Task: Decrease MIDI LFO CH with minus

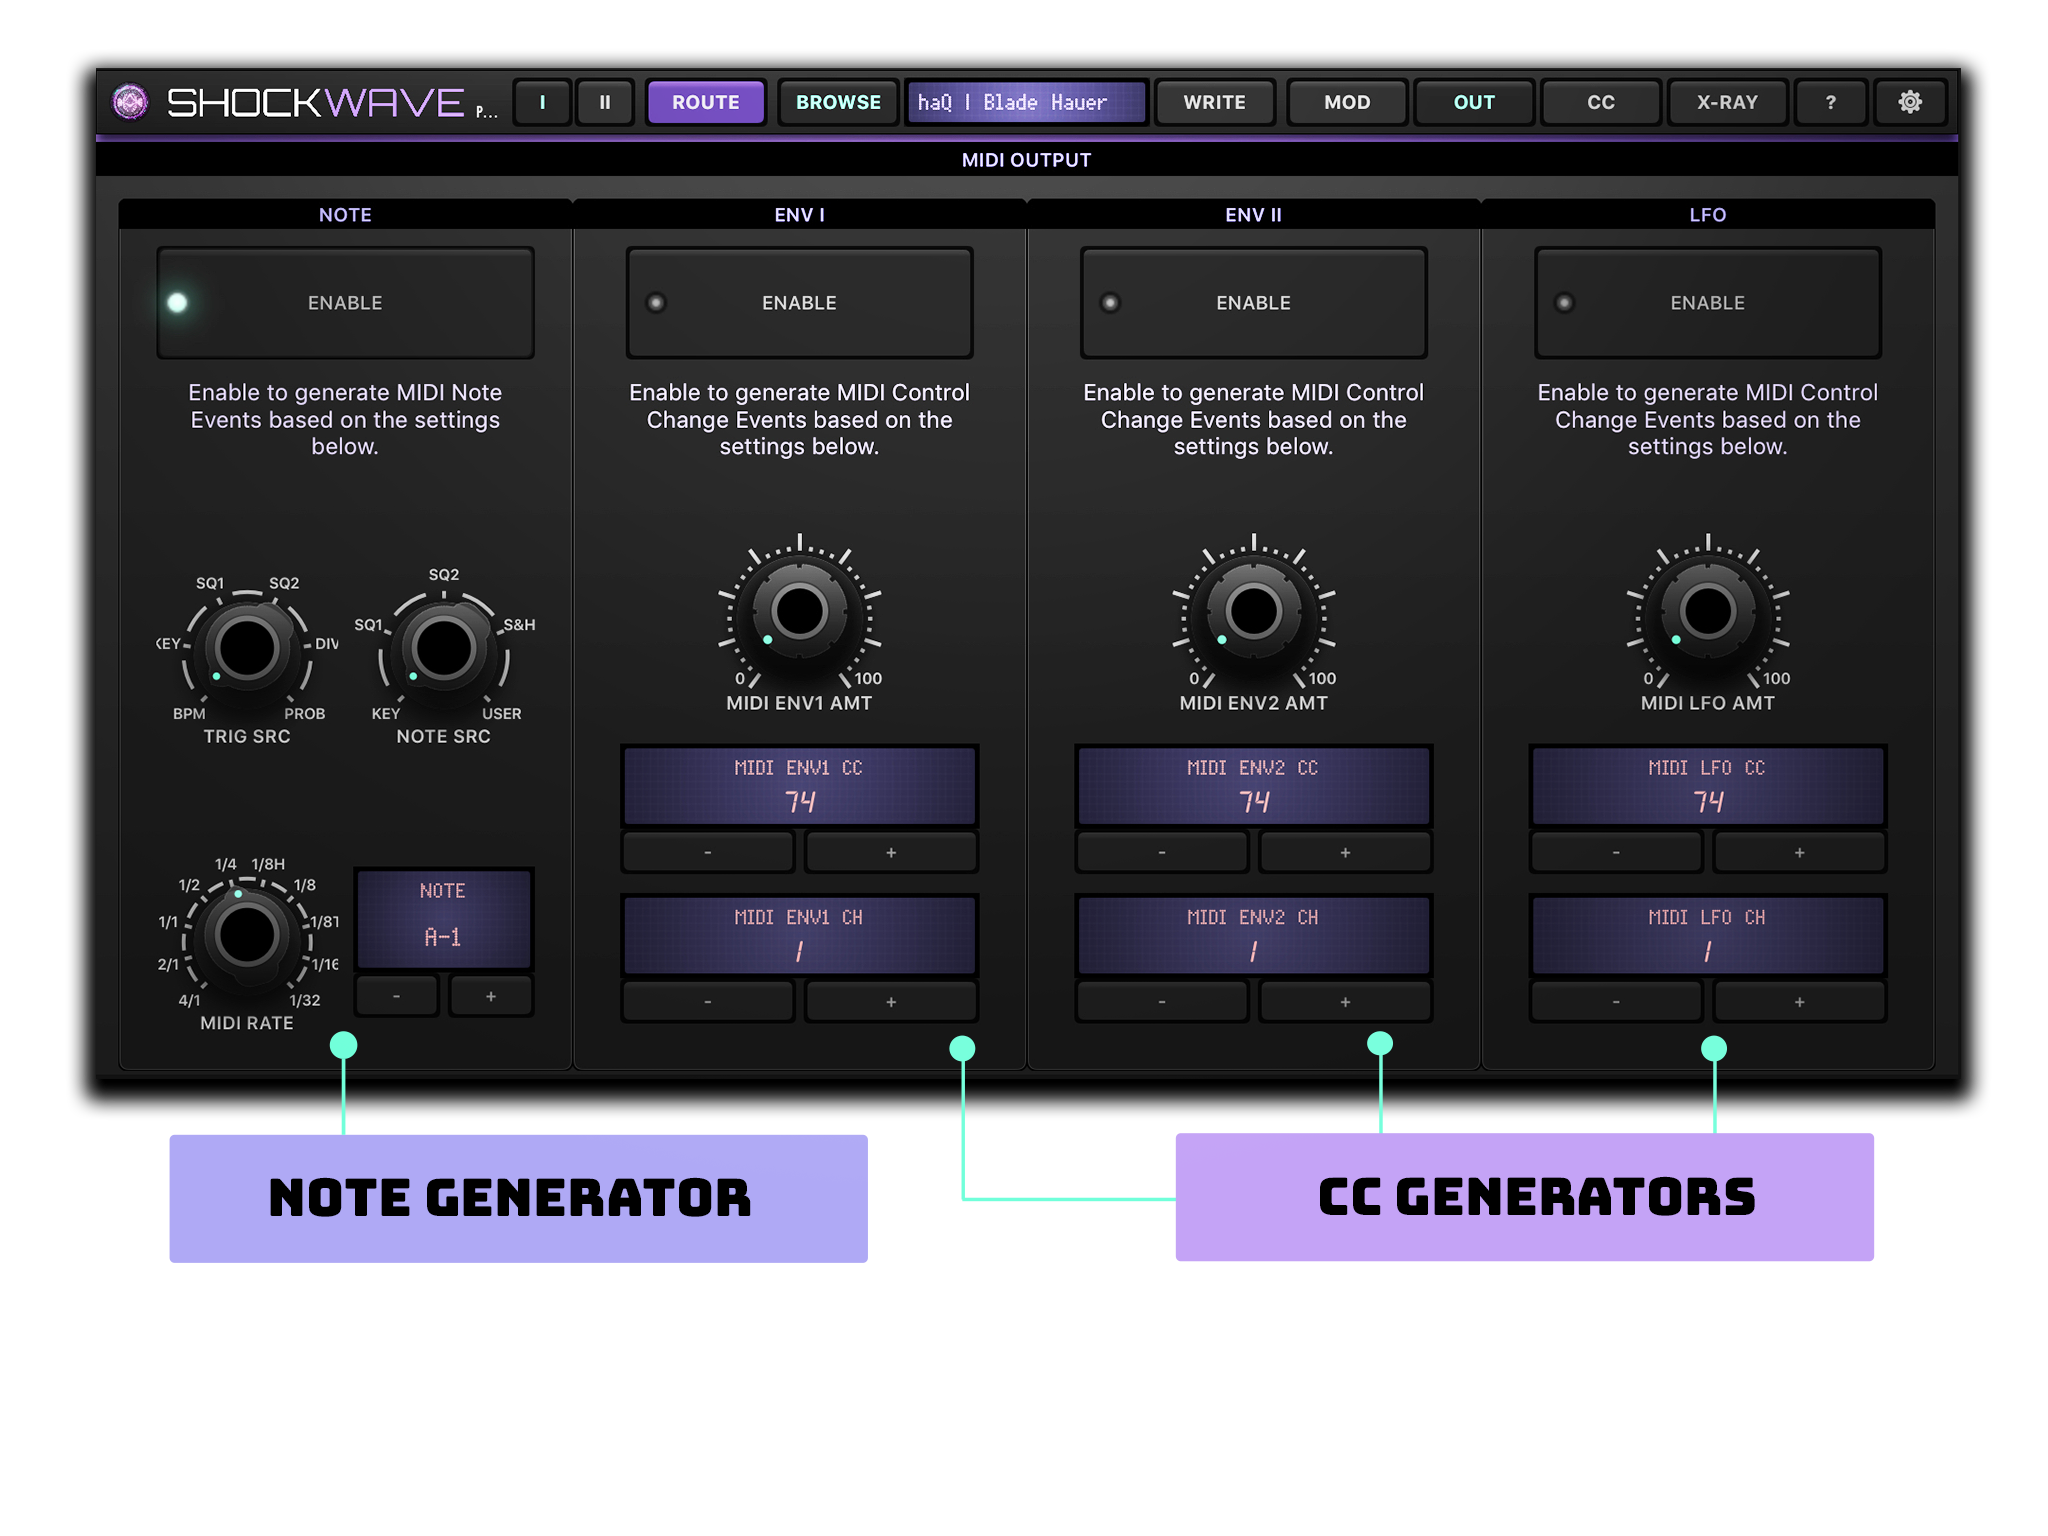Action: pyautogui.click(x=1616, y=1001)
